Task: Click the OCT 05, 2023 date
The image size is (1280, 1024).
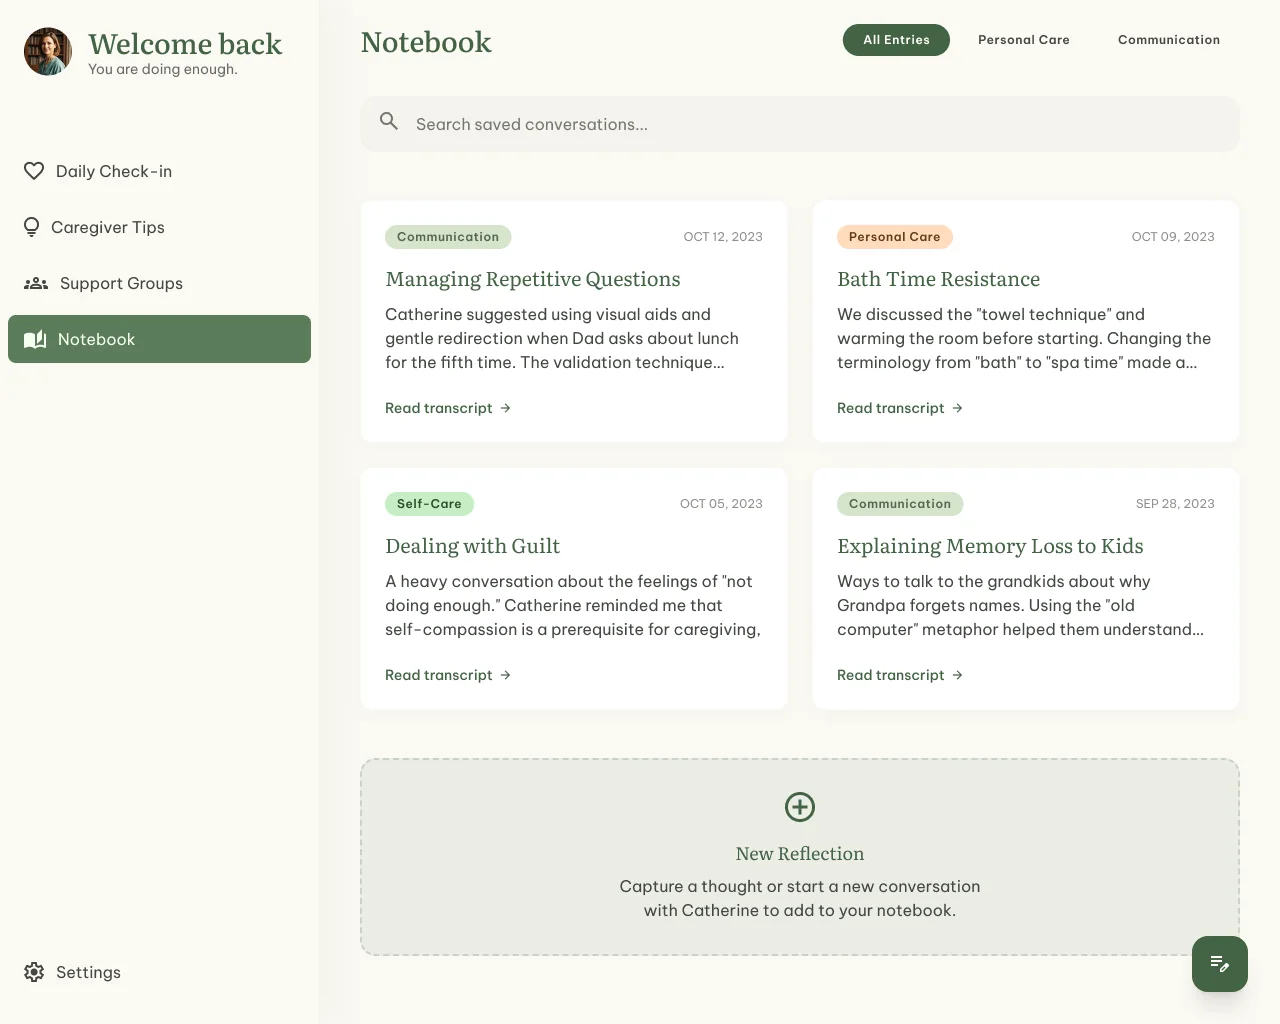Action: (x=721, y=504)
